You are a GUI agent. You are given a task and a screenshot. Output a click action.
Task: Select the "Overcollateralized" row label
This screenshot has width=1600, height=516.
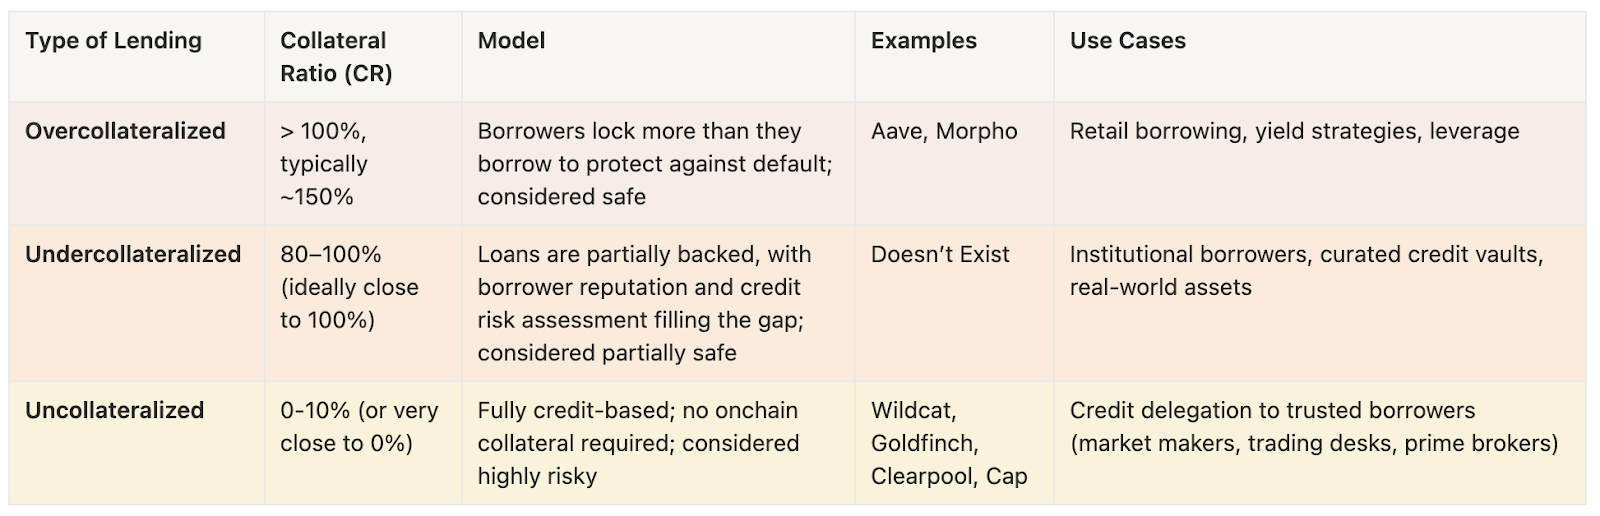(x=125, y=131)
